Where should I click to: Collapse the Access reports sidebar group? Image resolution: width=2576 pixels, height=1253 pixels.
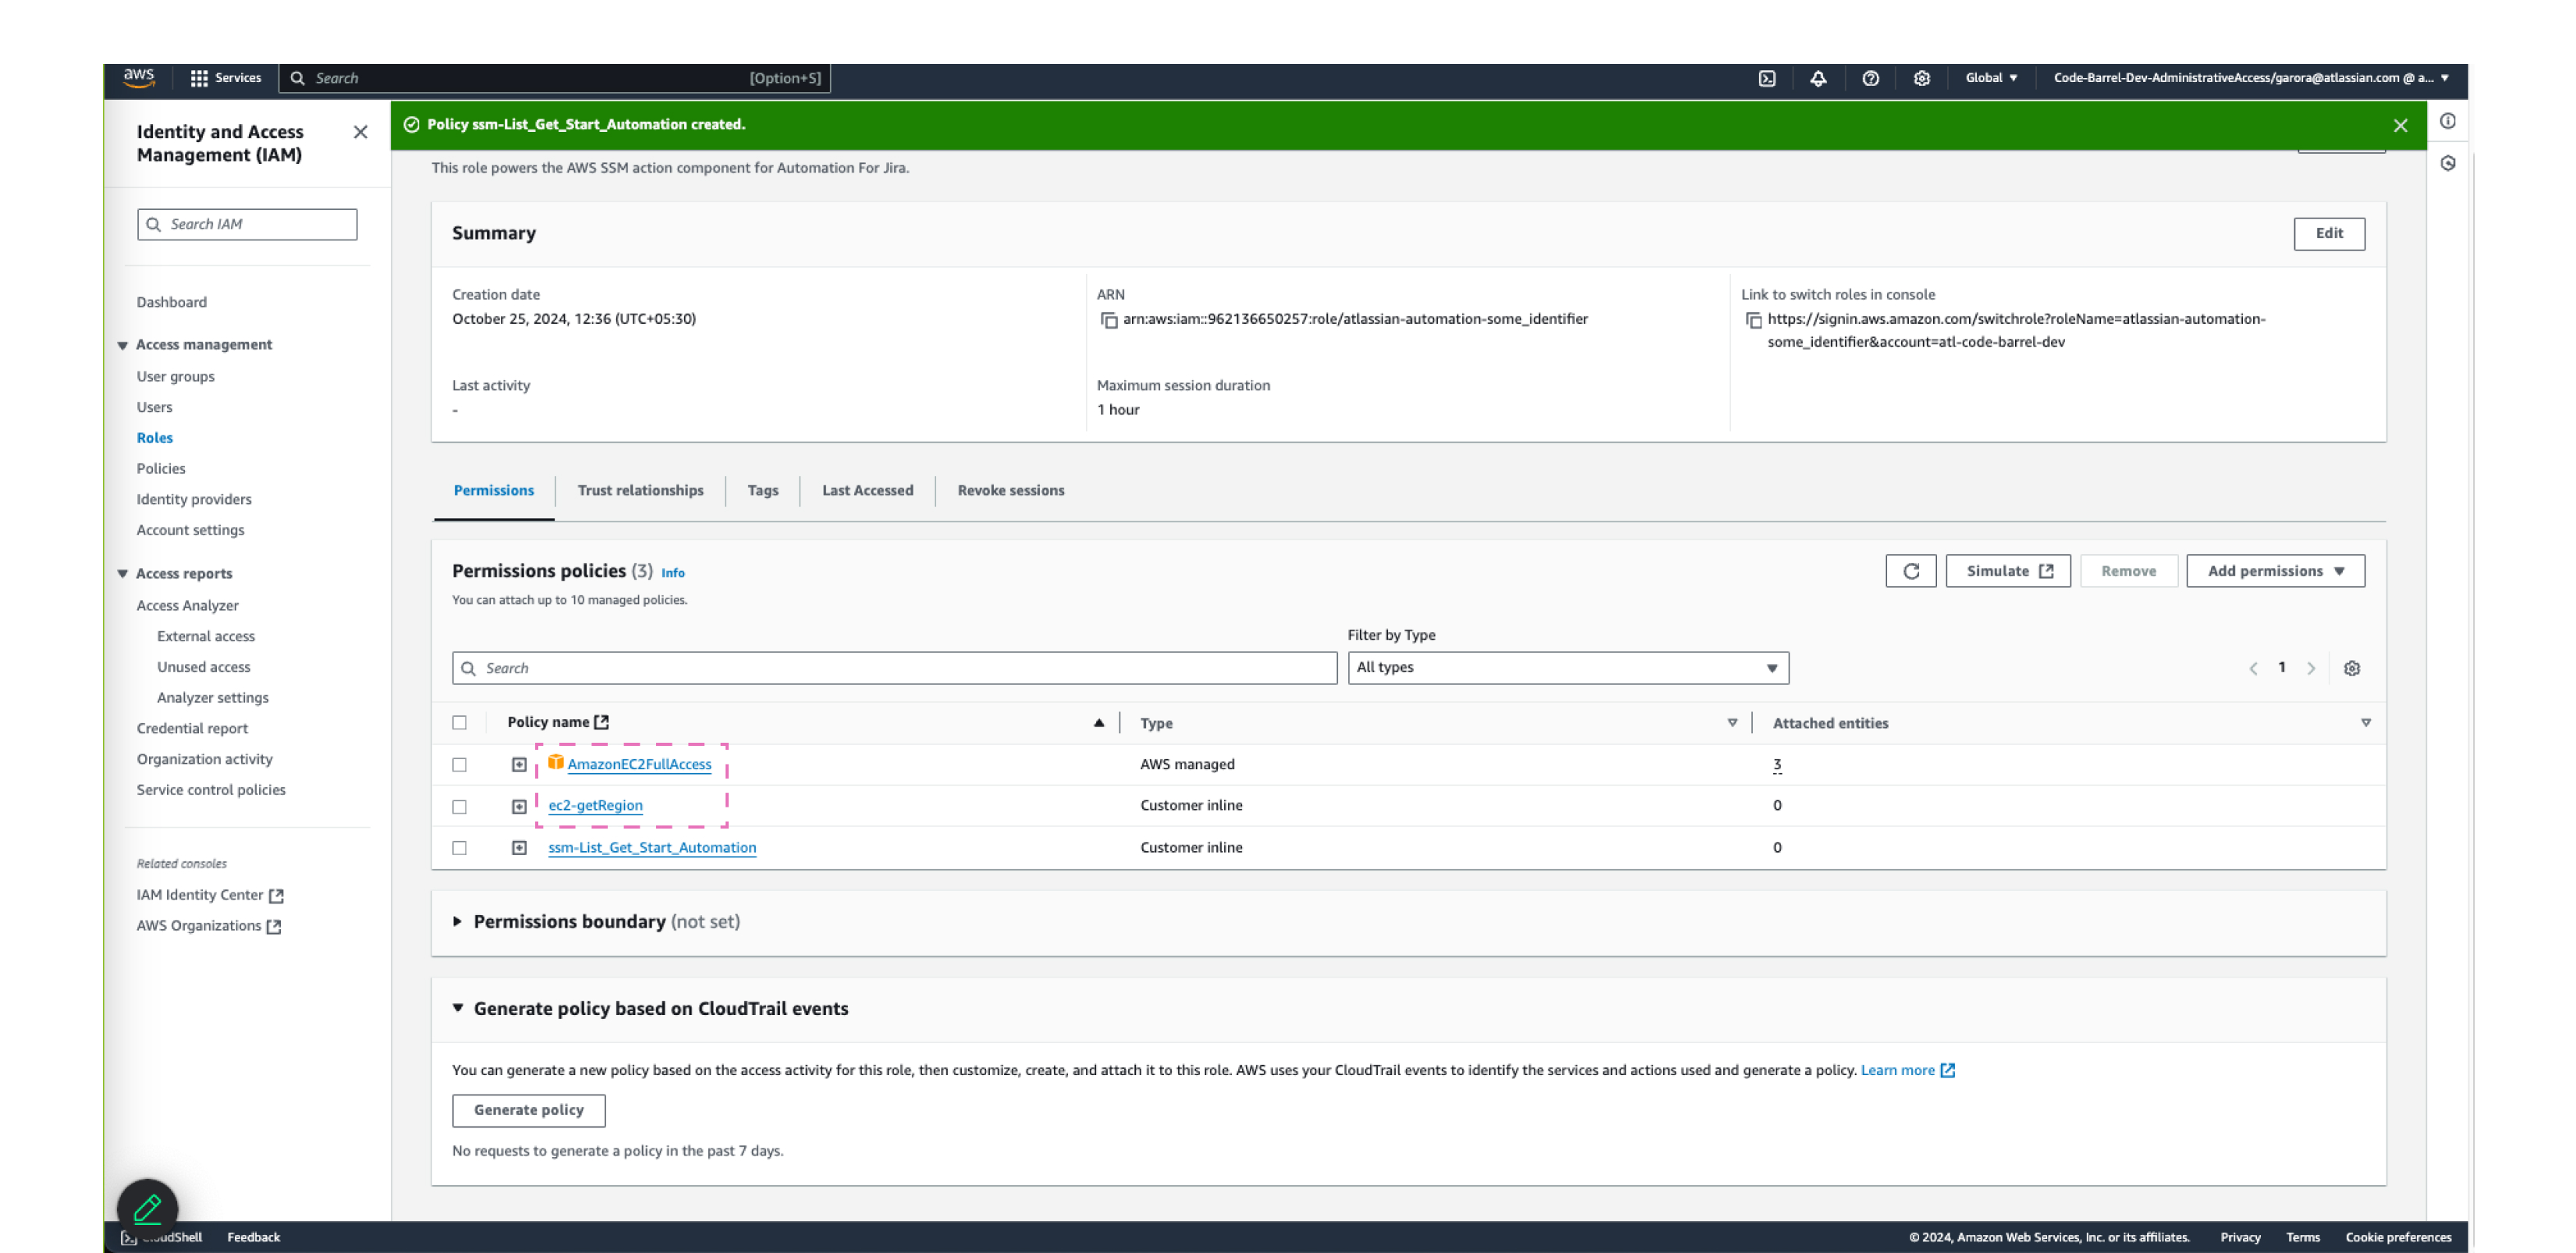point(122,574)
